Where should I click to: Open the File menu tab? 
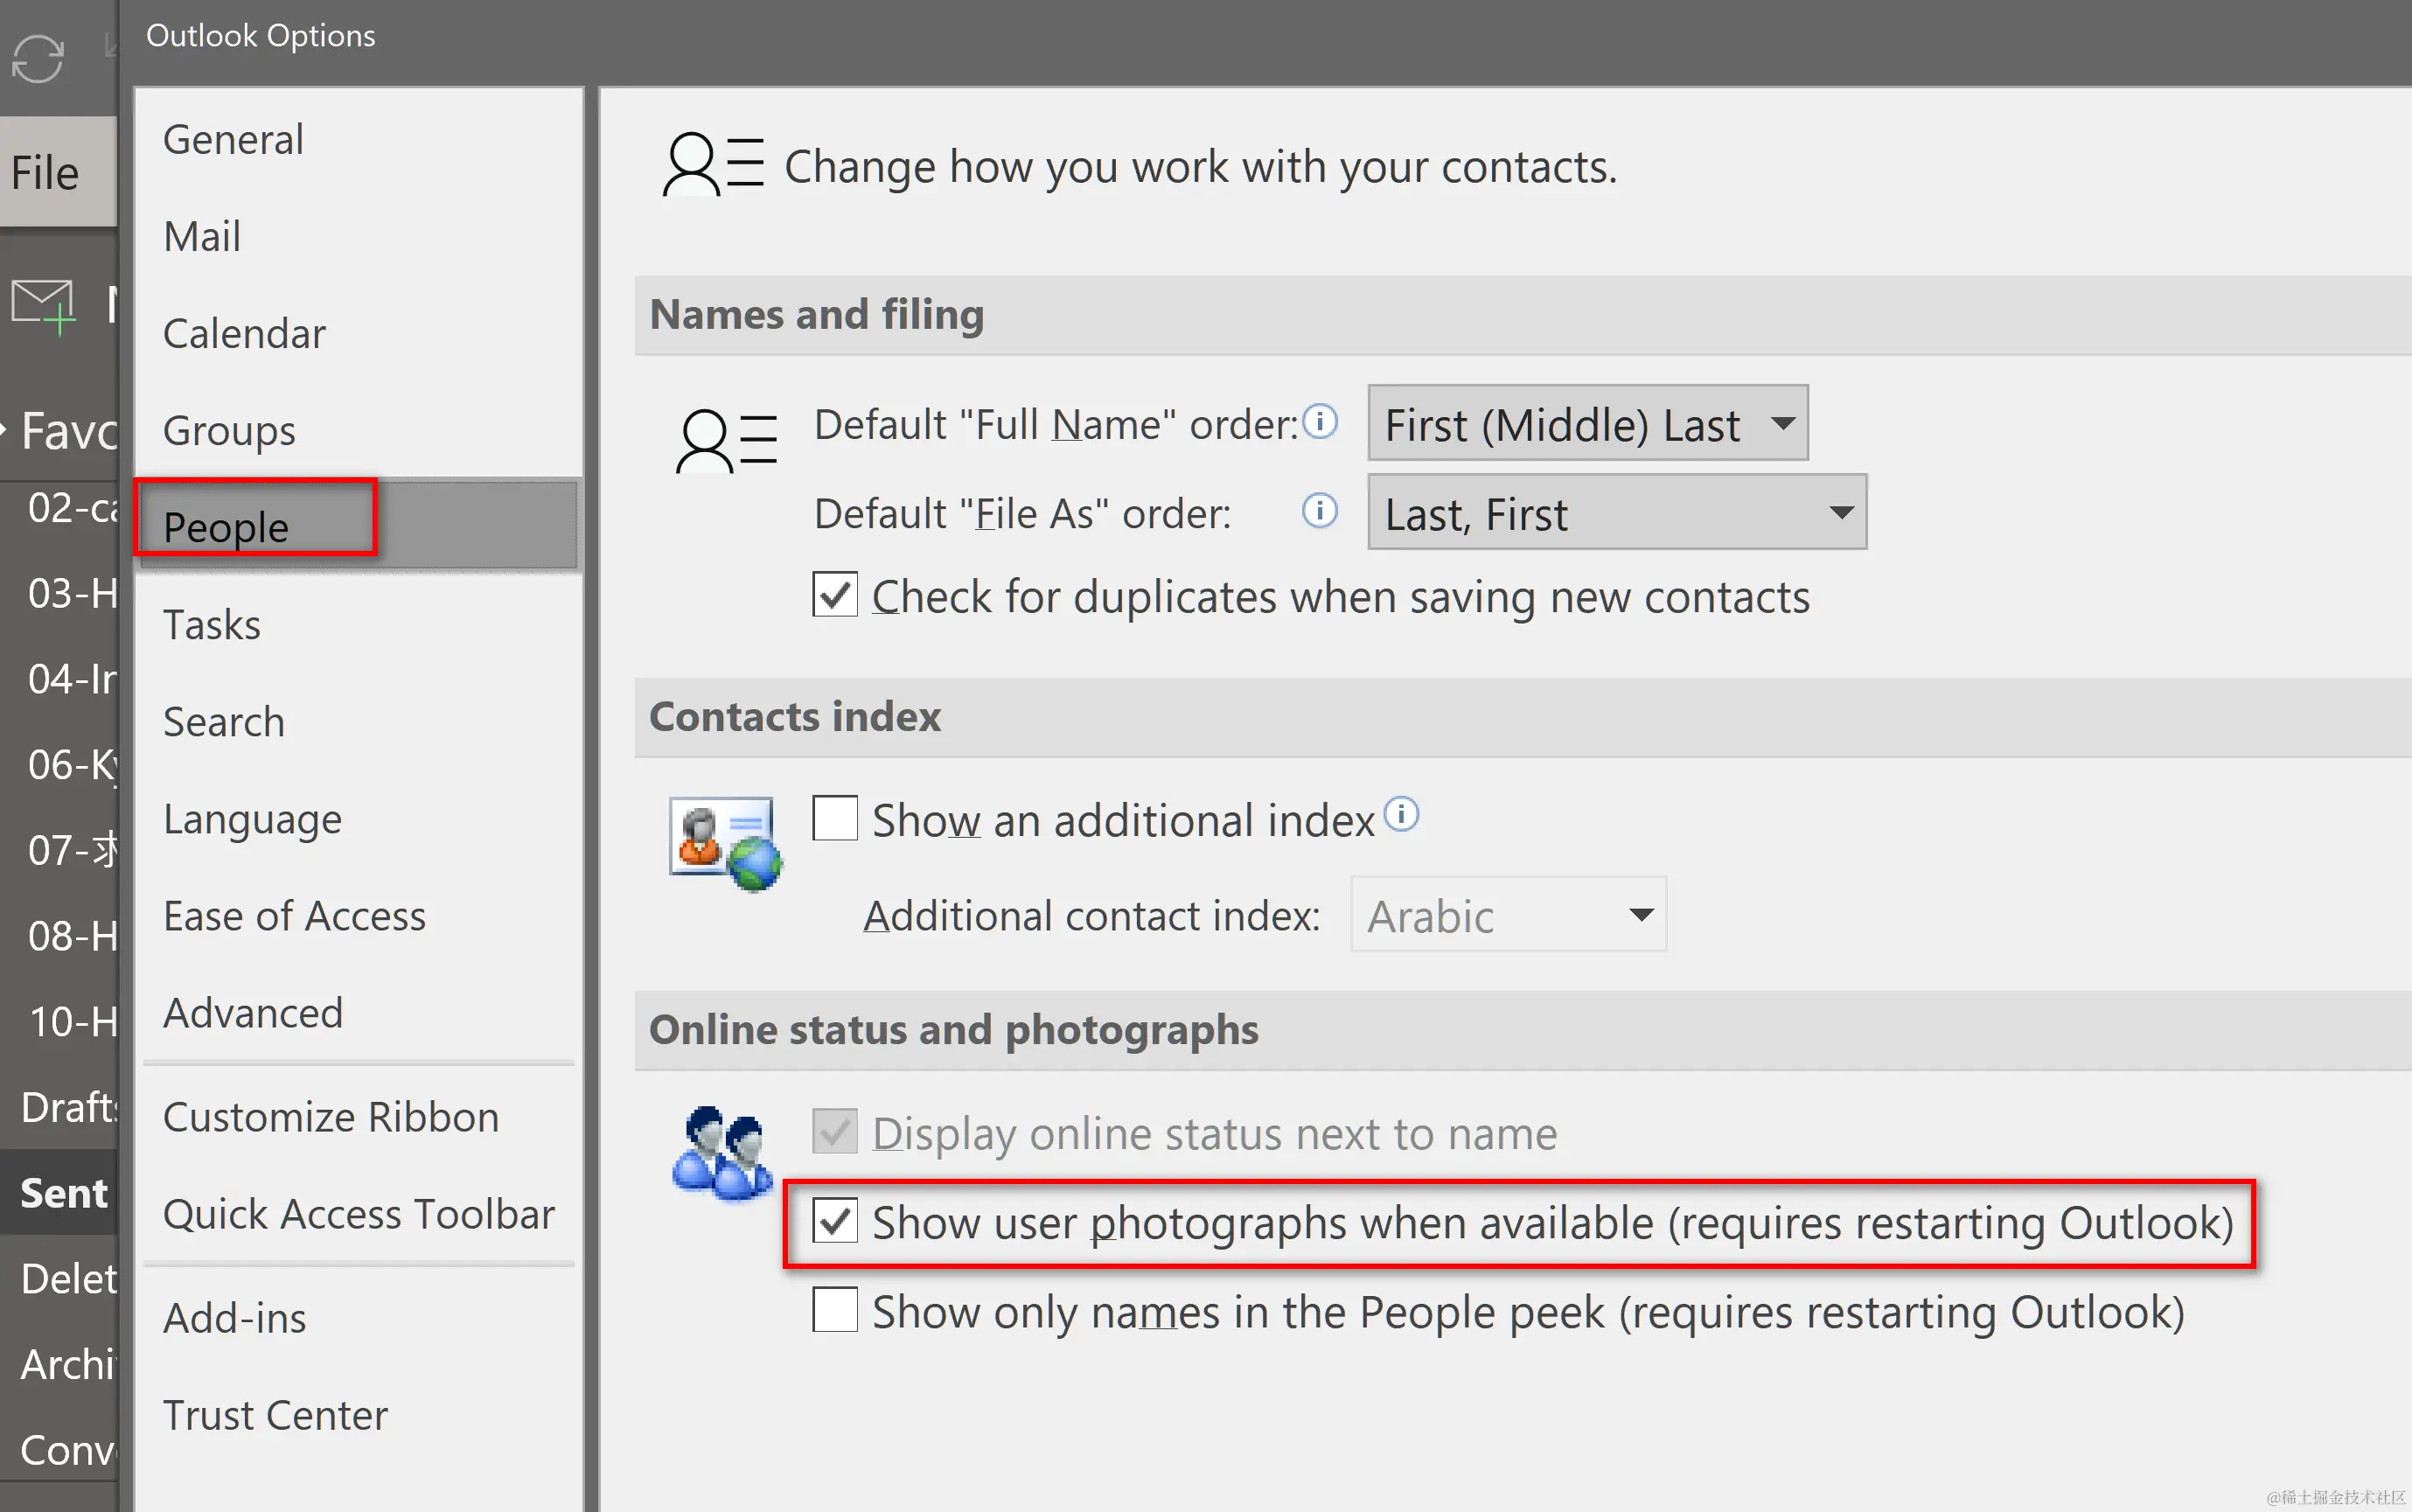pos(46,172)
